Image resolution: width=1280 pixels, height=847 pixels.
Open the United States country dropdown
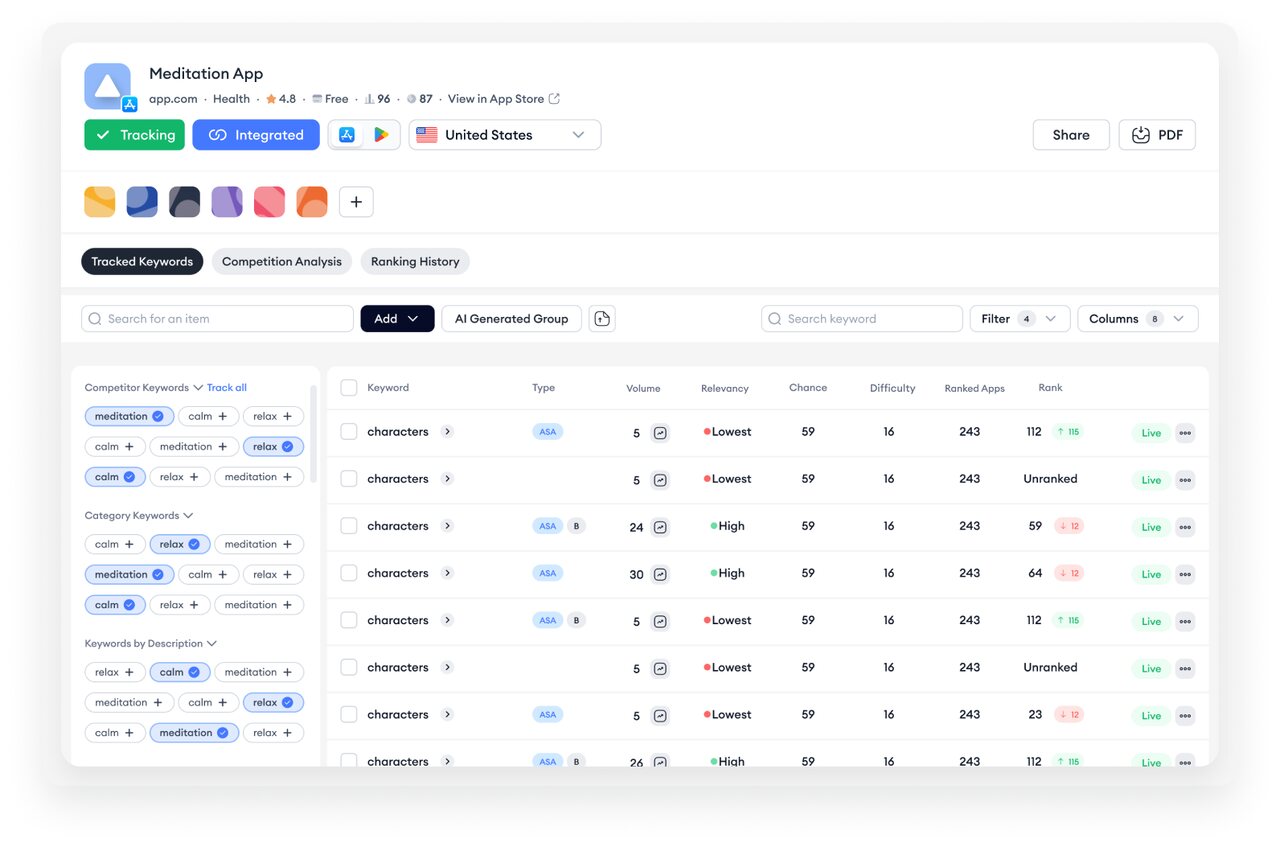coord(505,135)
